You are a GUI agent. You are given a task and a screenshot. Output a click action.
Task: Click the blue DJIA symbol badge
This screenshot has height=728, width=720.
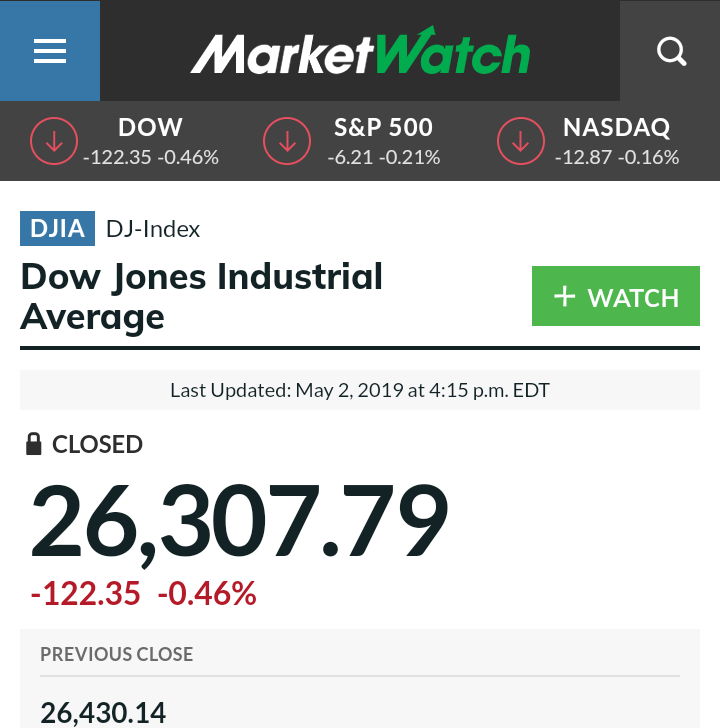(x=57, y=229)
